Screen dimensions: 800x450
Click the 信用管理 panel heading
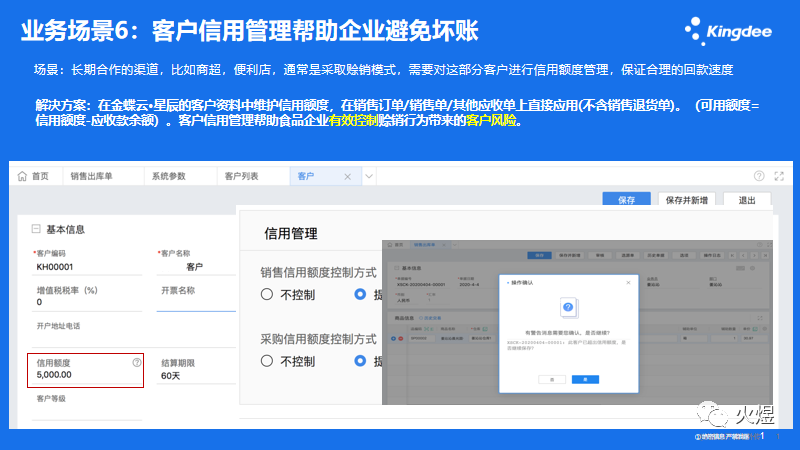[291, 234]
